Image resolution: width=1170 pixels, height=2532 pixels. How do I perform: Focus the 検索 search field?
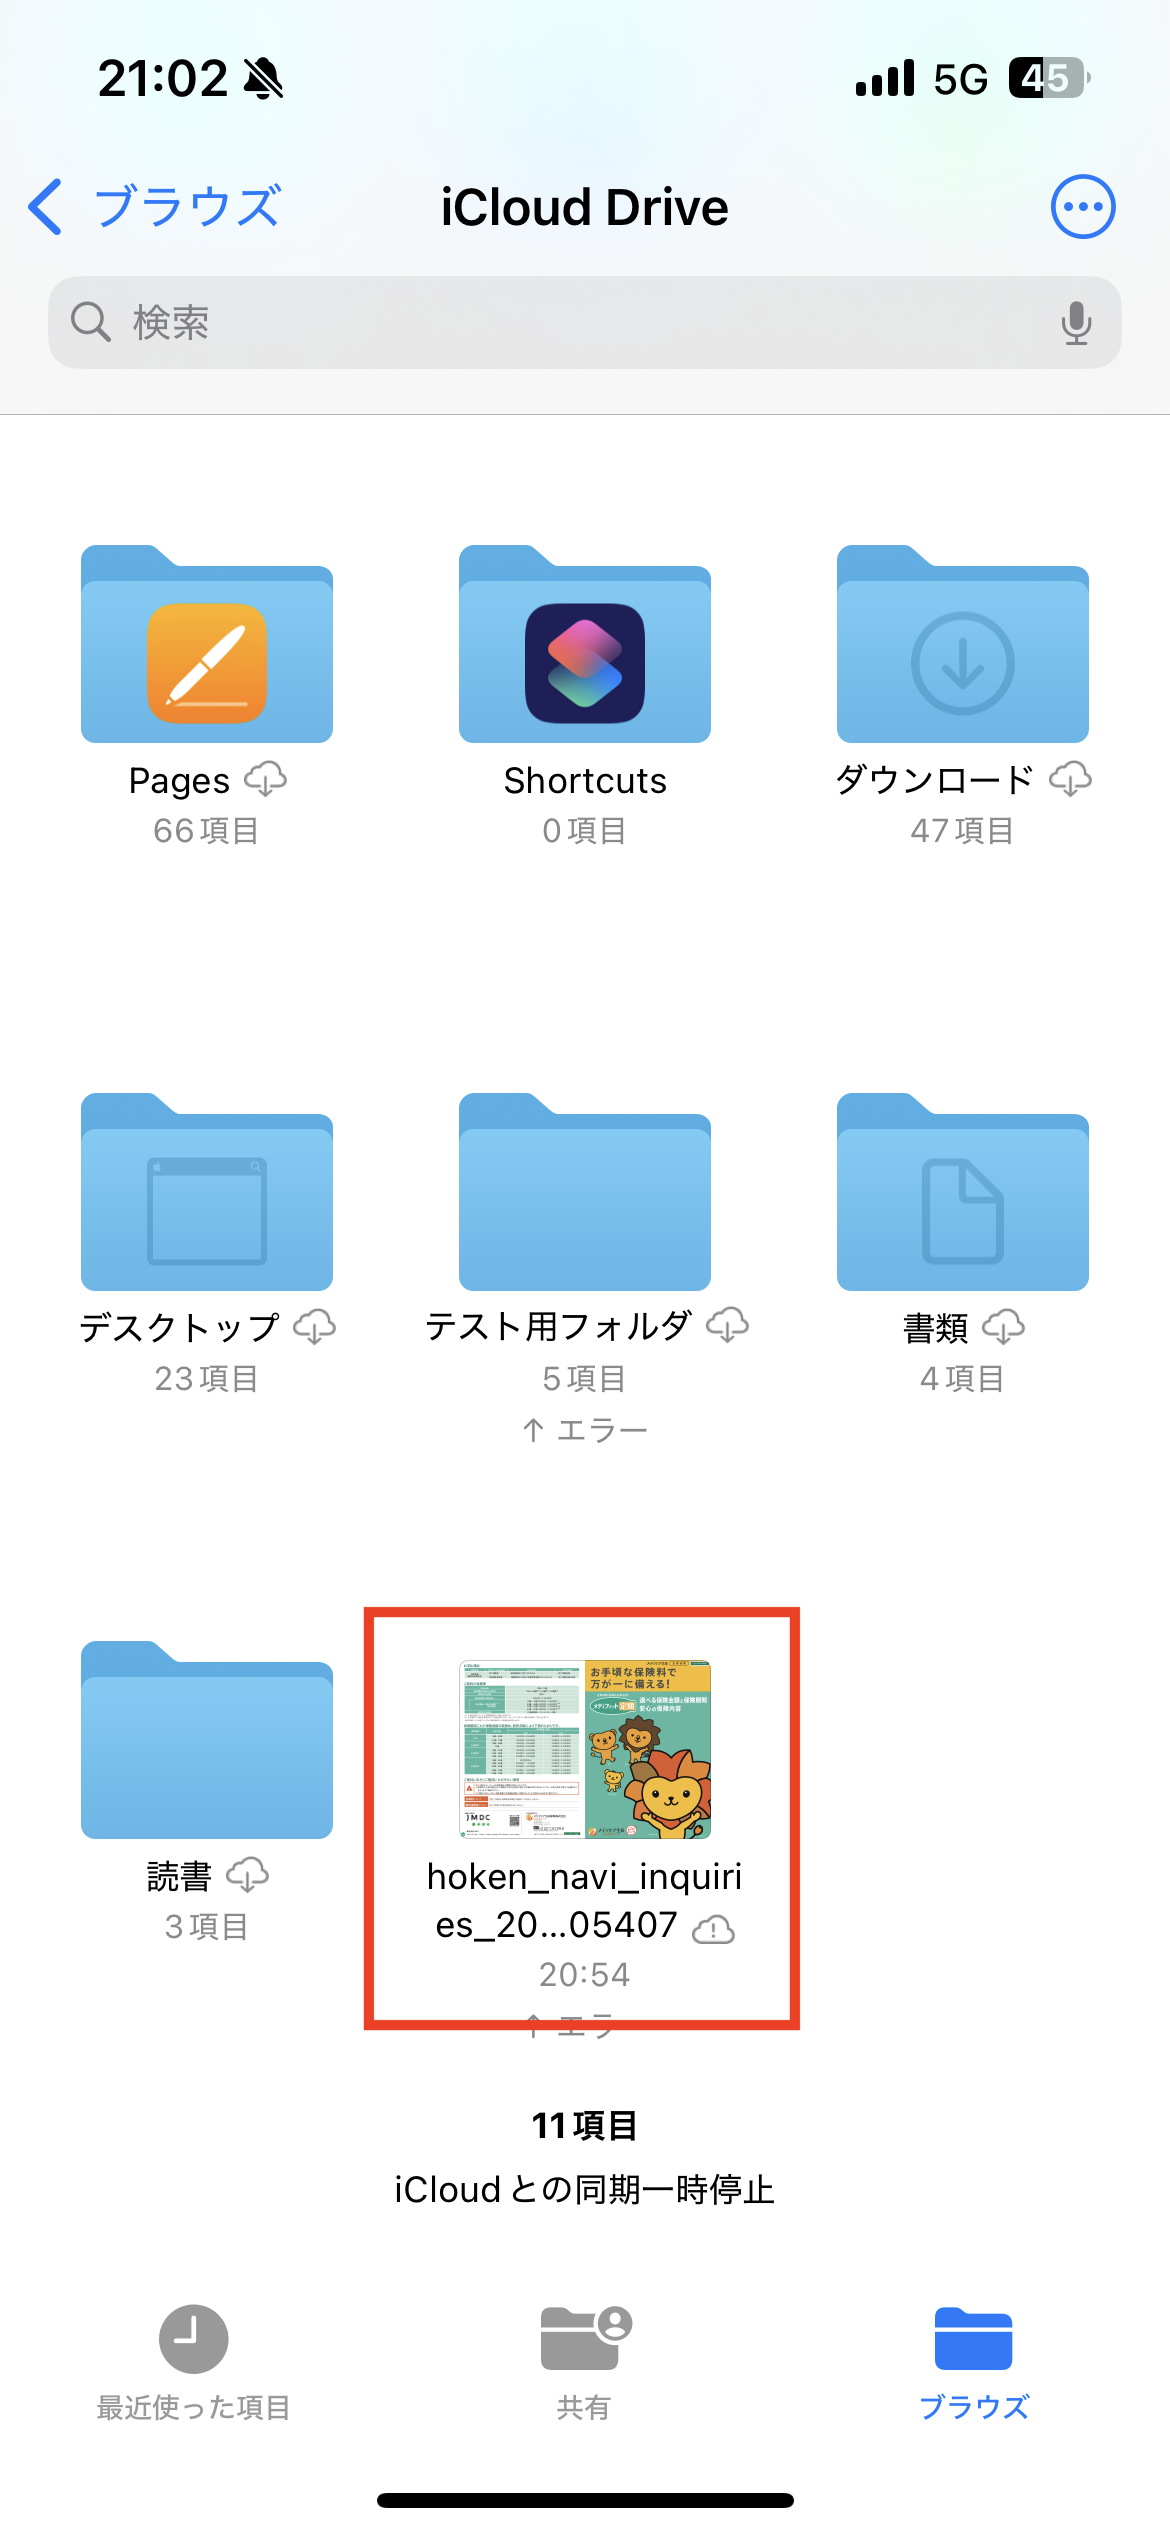tap(585, 322)
